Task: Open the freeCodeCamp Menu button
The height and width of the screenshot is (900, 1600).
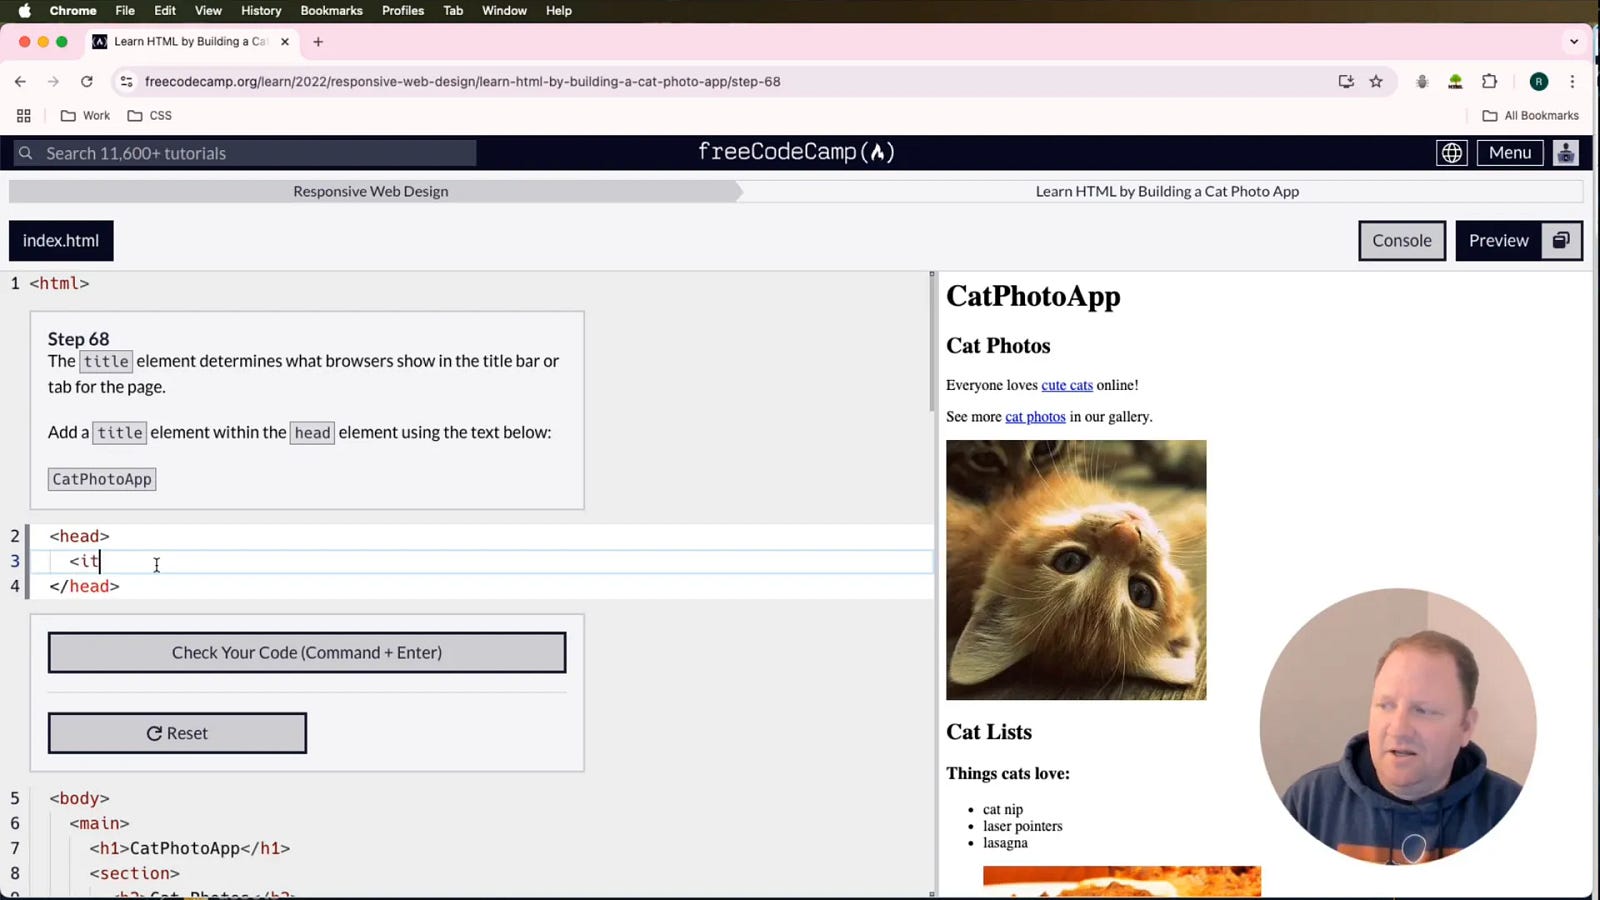Action: 1509,153
